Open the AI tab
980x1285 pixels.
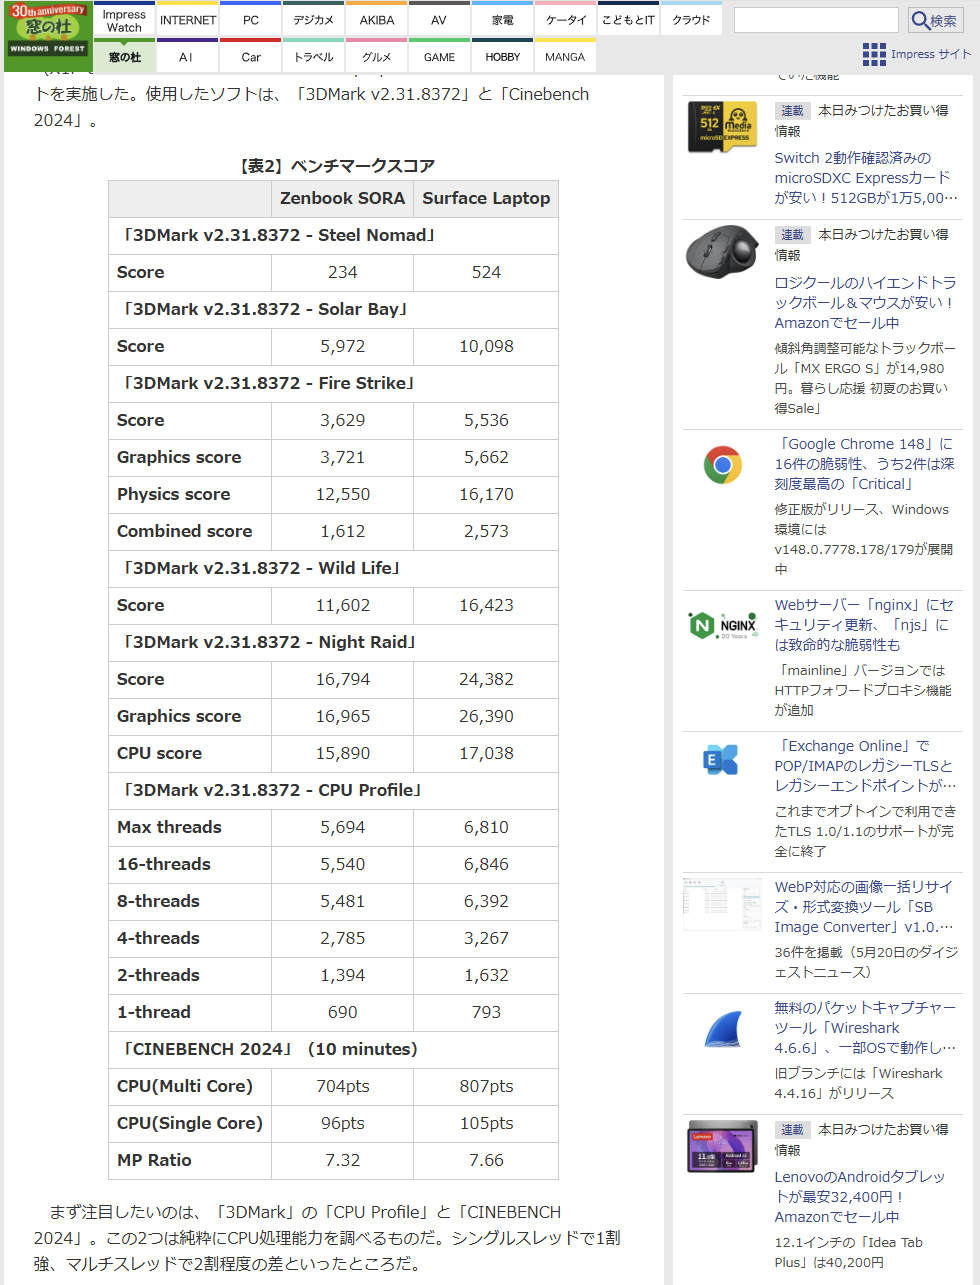coord(186,56)
